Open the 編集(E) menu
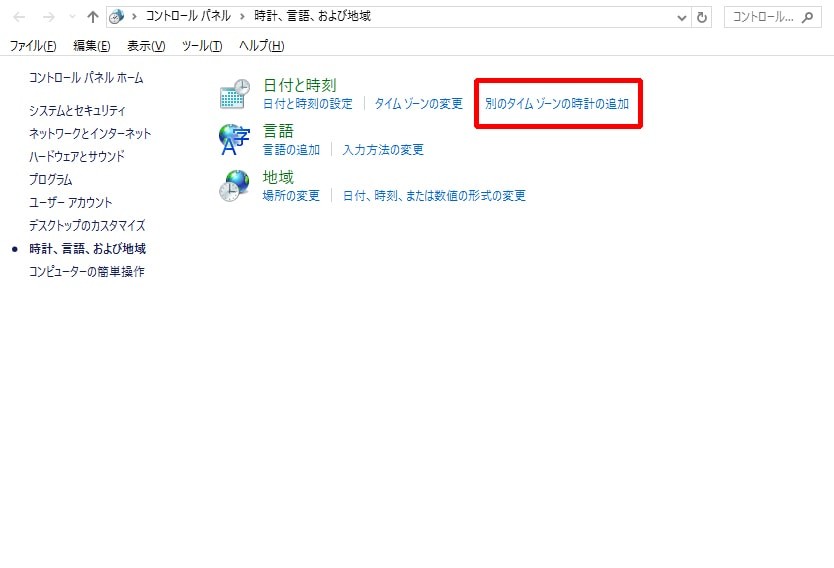This screenshot has height=568, width=834. (x=91, y=46)
